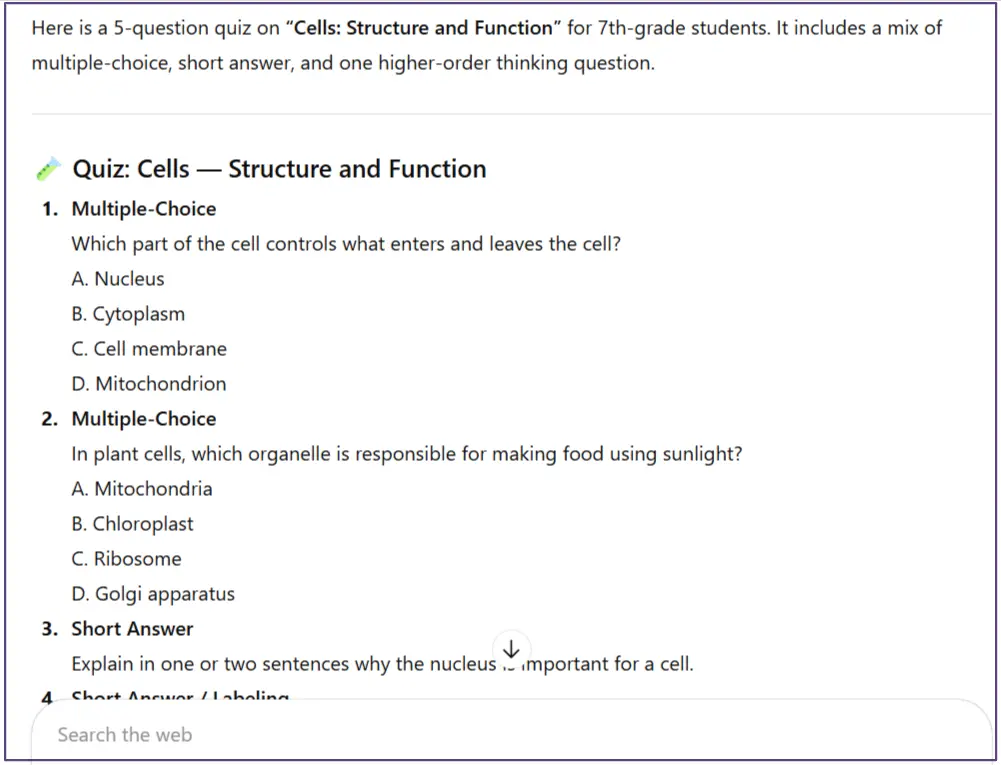Select answer option B. Chloroplast
Image resolution: width=1001 pixels, height=765 pixels.
pyautogui.click(x=132, y=523)
